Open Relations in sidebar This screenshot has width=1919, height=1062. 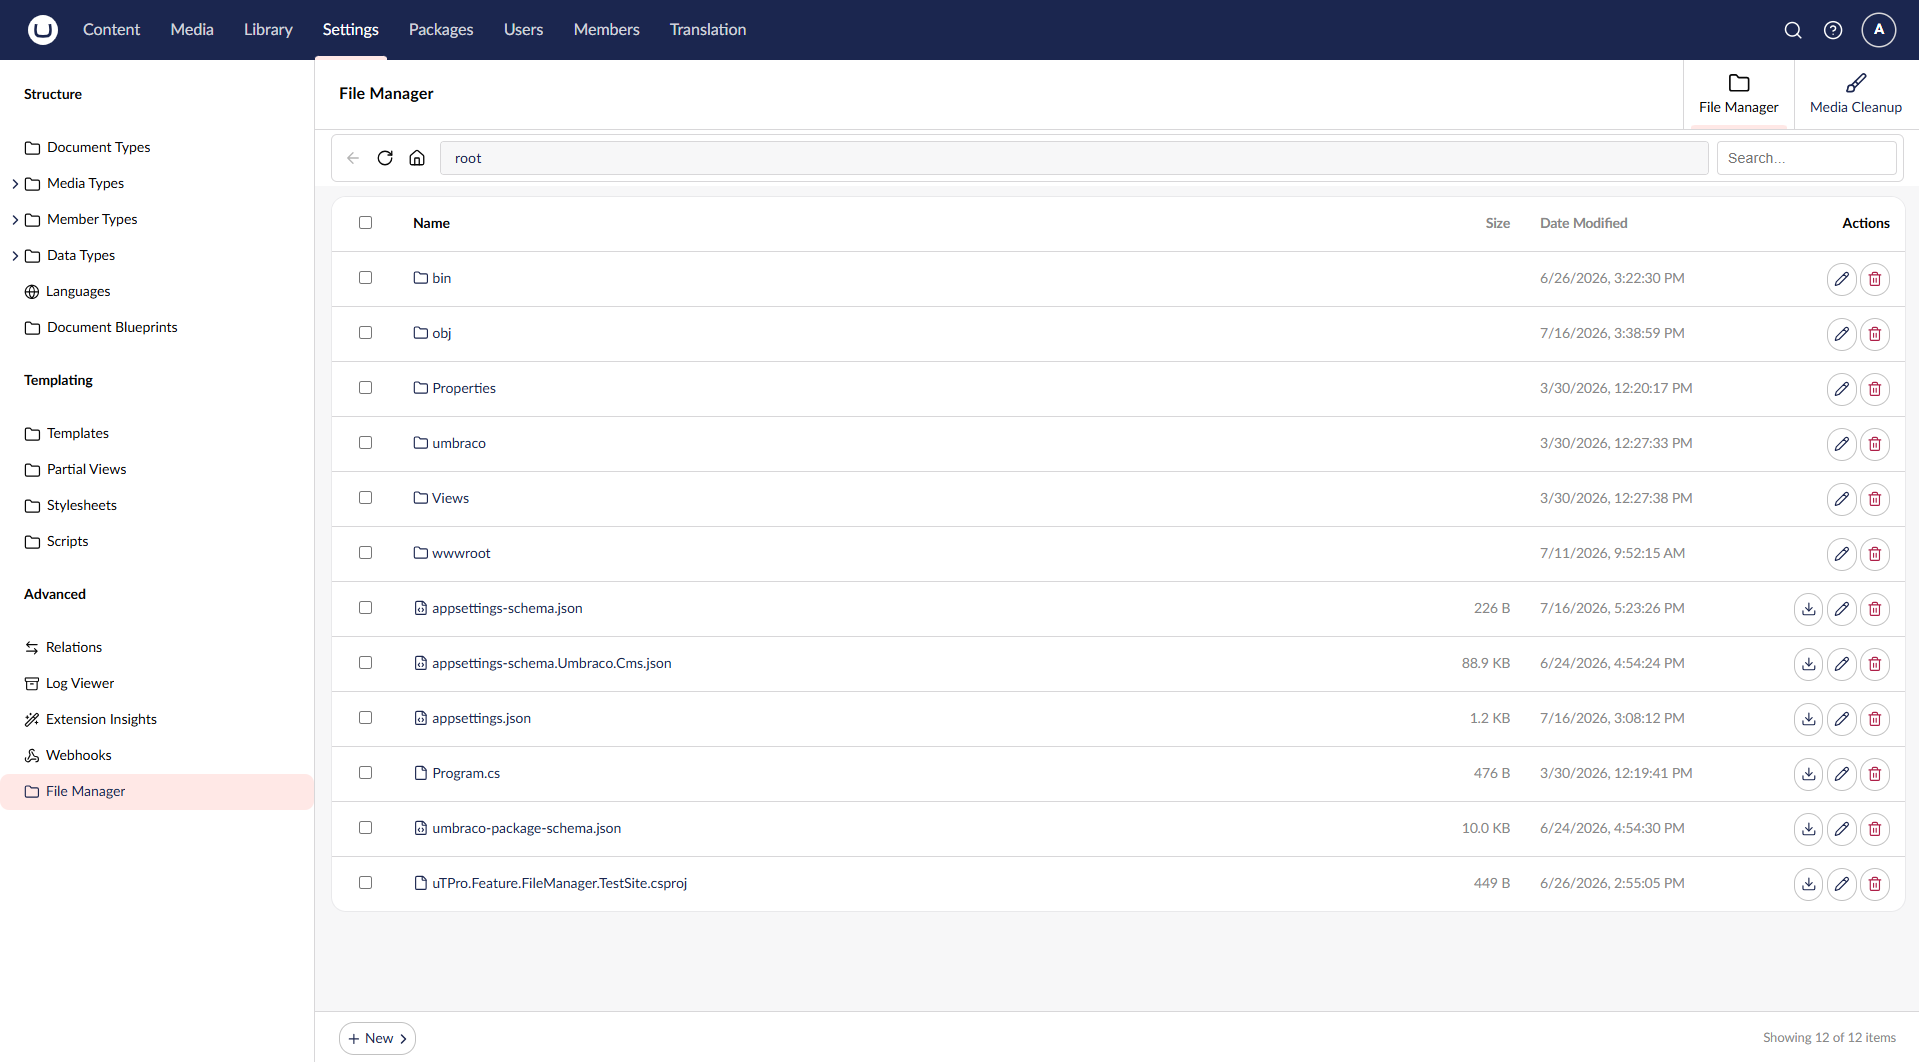[x=74, y=647]
